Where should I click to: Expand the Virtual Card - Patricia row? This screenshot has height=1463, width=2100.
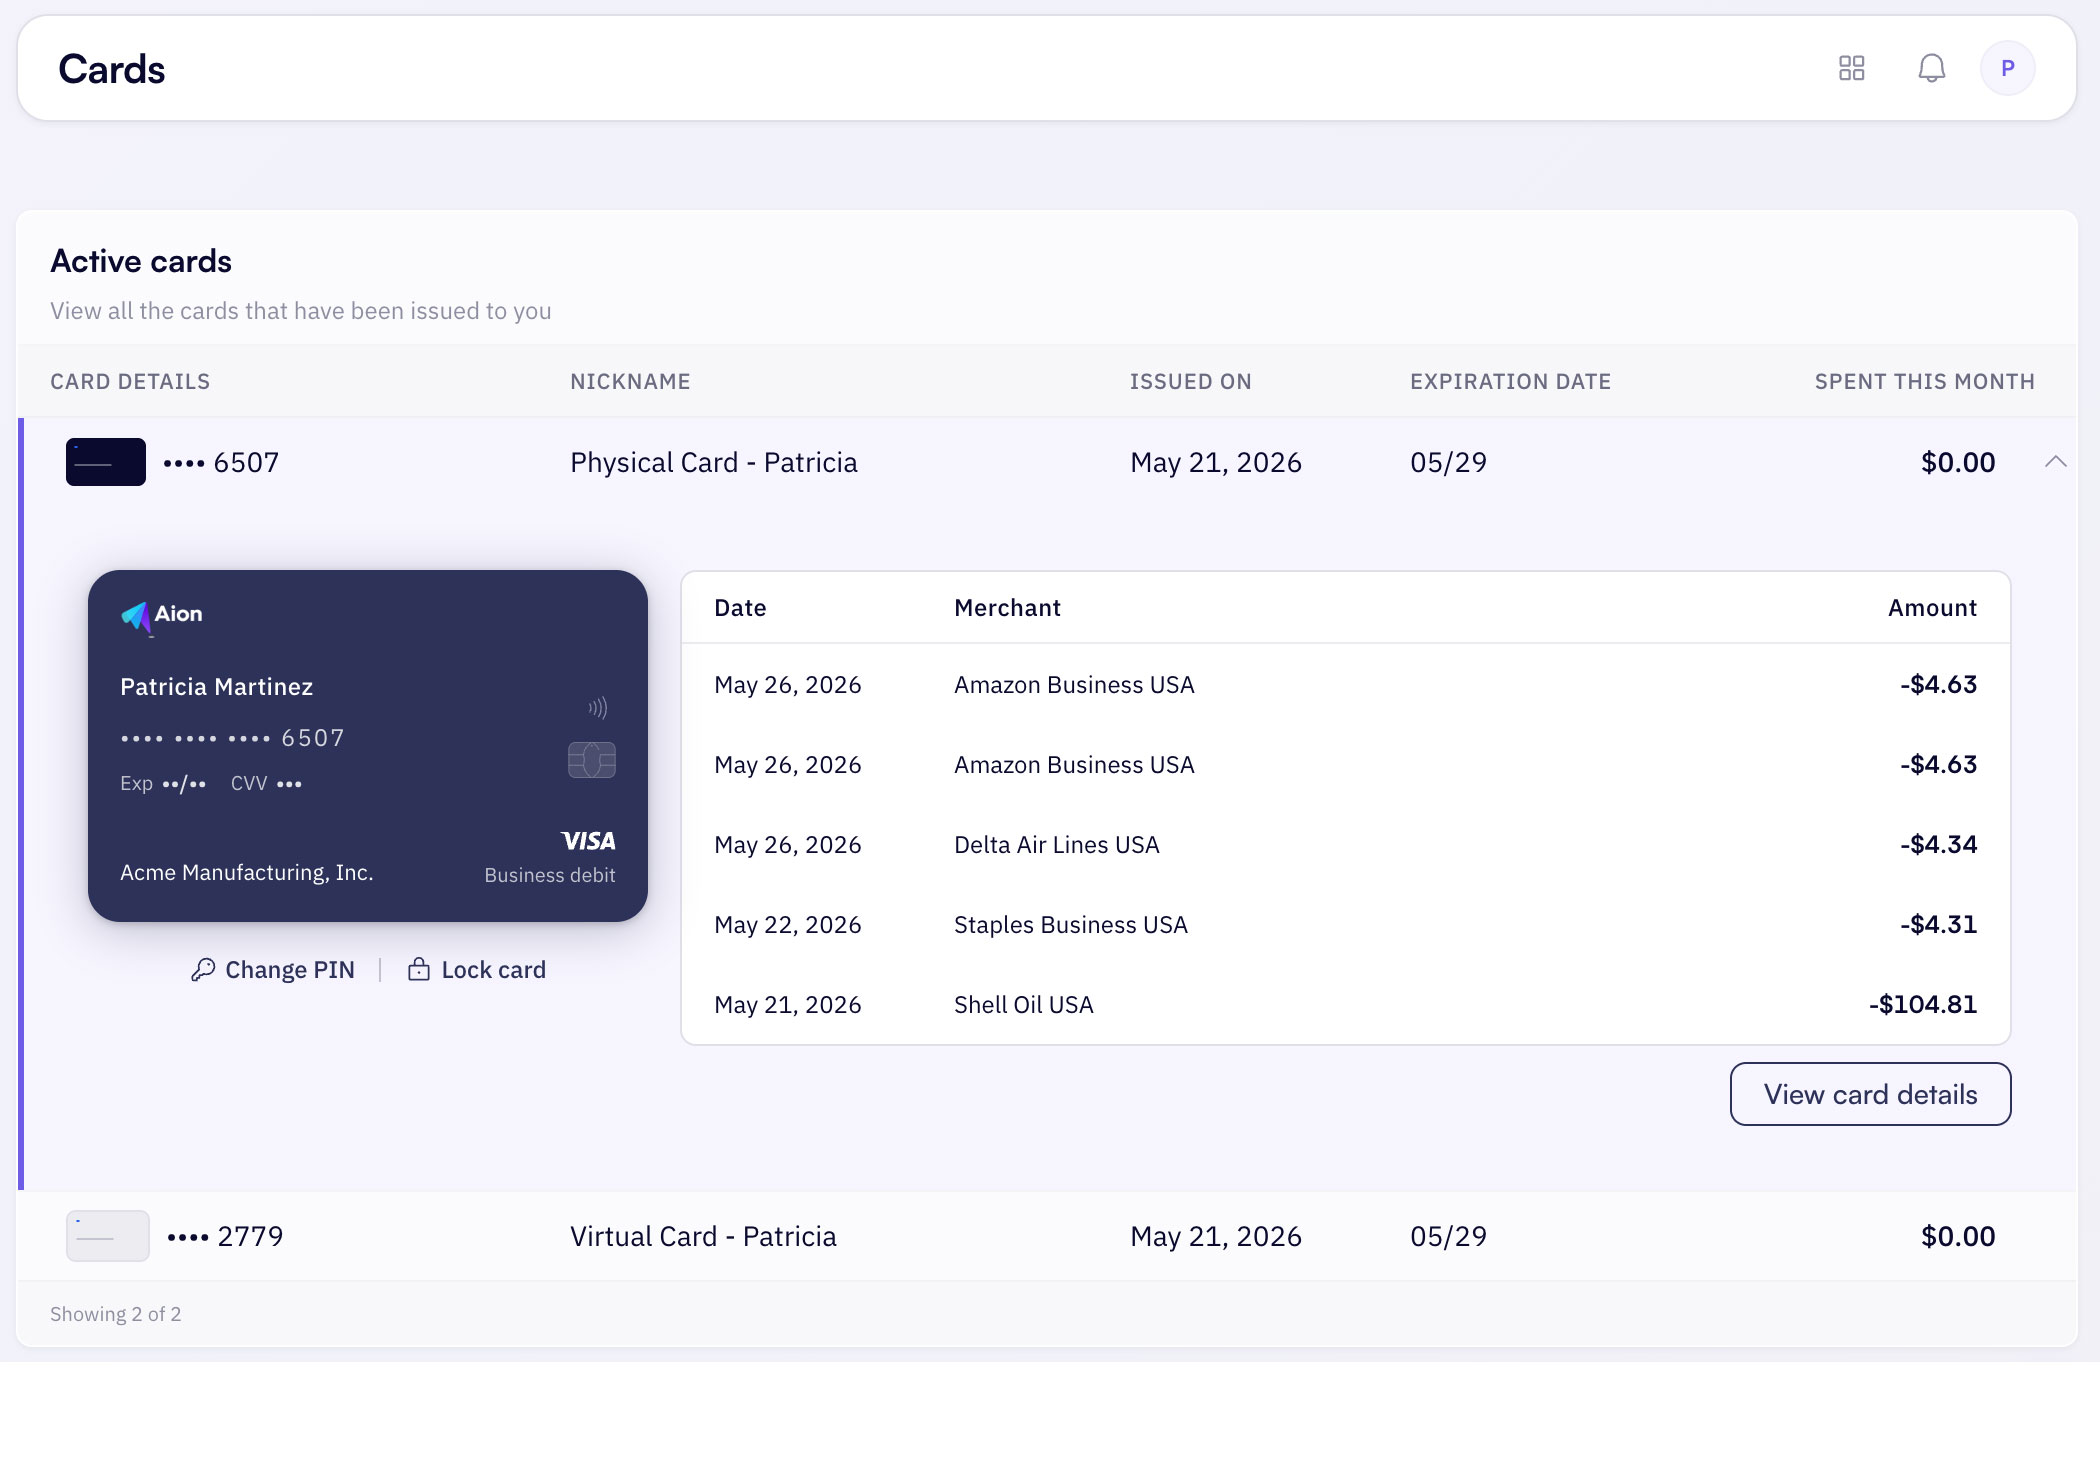pyautogui.click(x=1048, y=1236)
